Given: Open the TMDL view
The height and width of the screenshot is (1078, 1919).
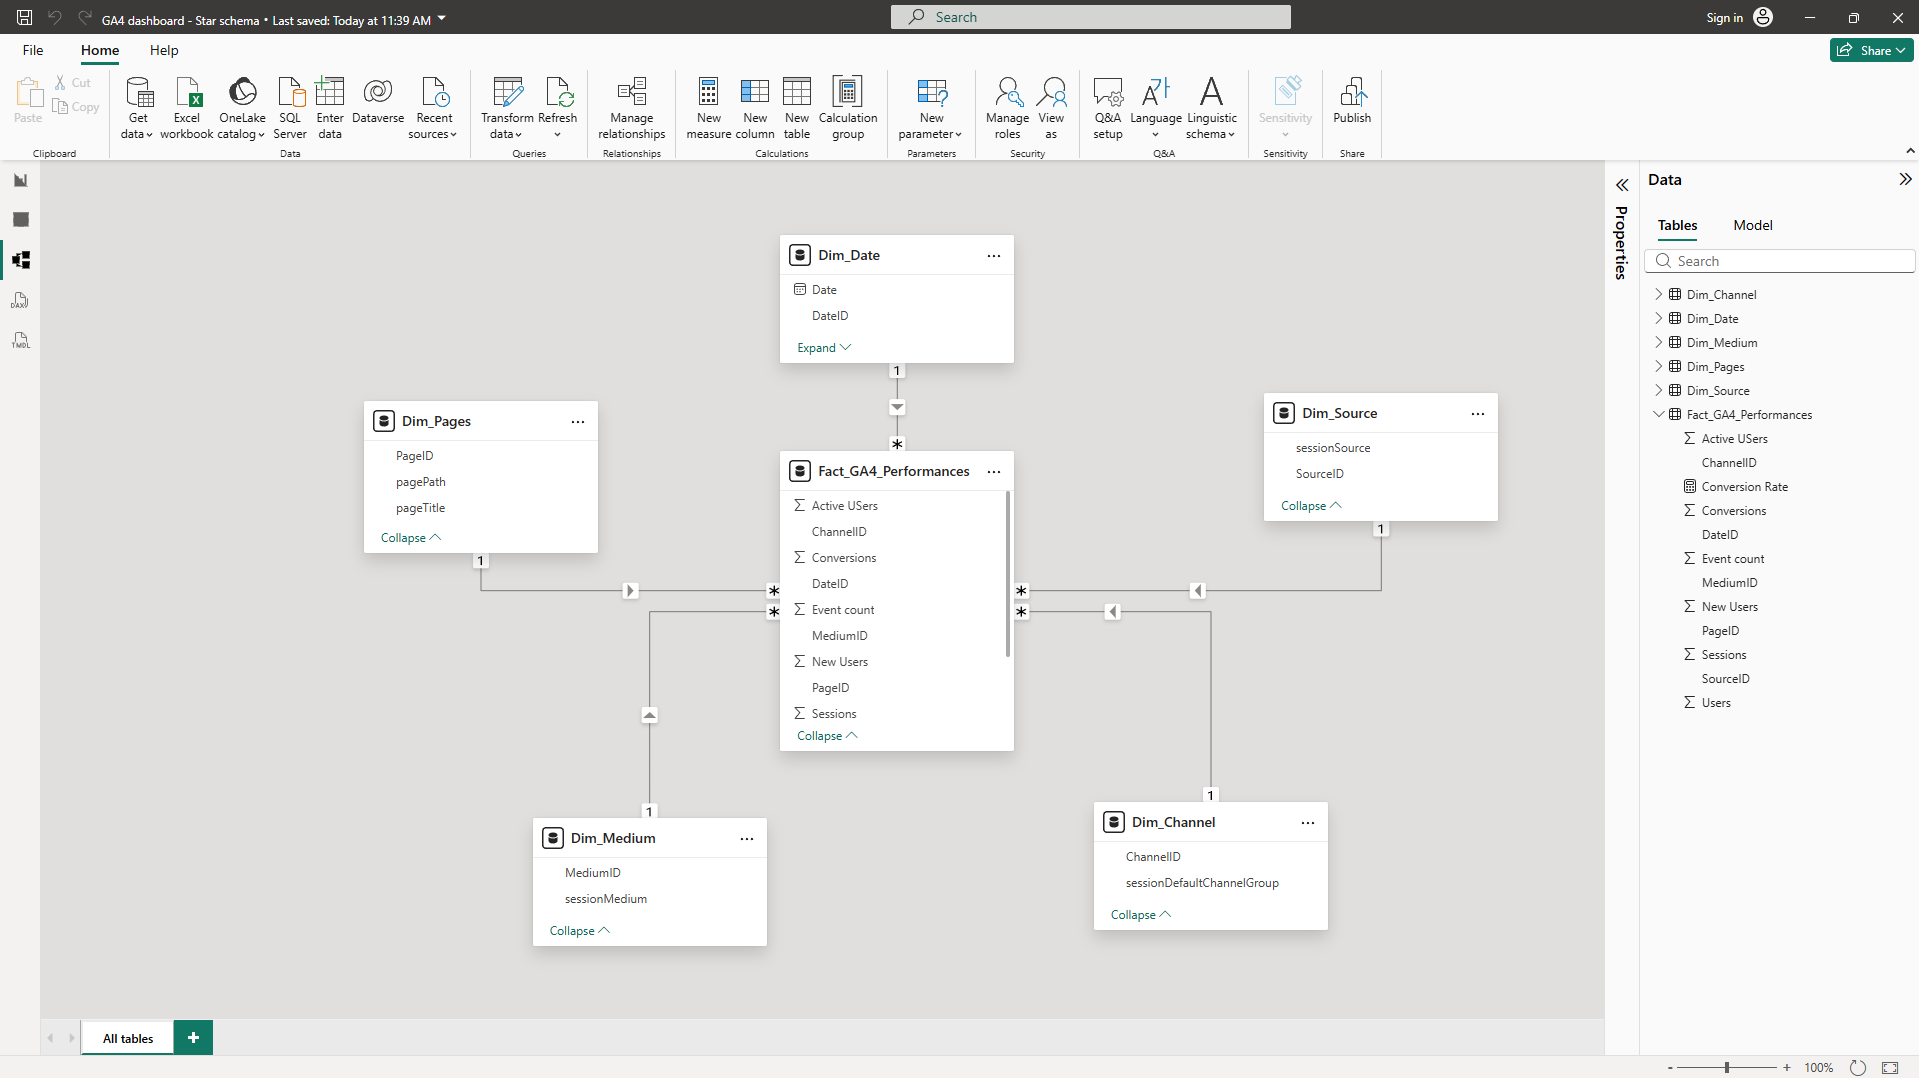Looking at the screenshot, I should pyautogui.click(x=20, y=340).
